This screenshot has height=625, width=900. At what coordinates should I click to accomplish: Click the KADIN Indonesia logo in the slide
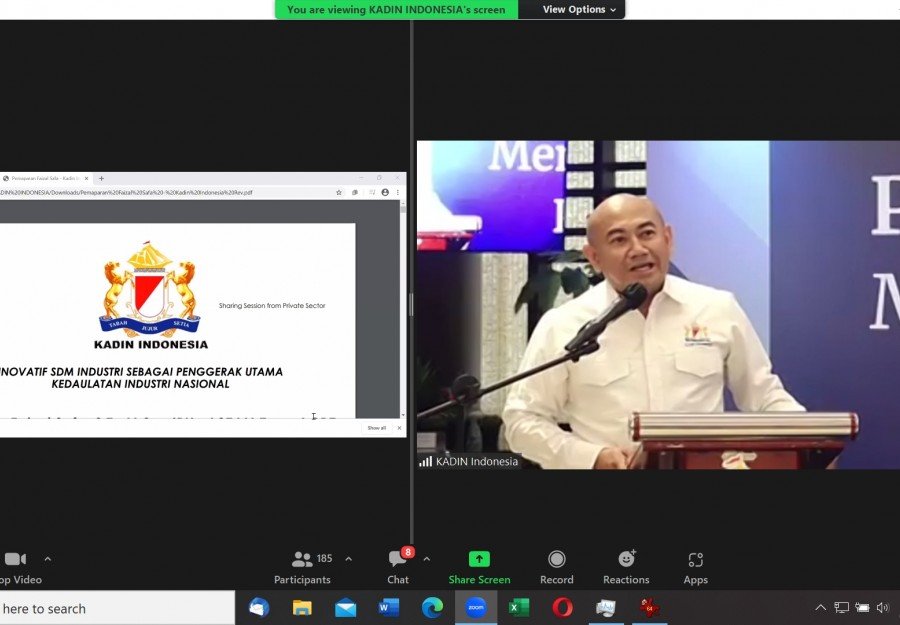click(150, 296)
